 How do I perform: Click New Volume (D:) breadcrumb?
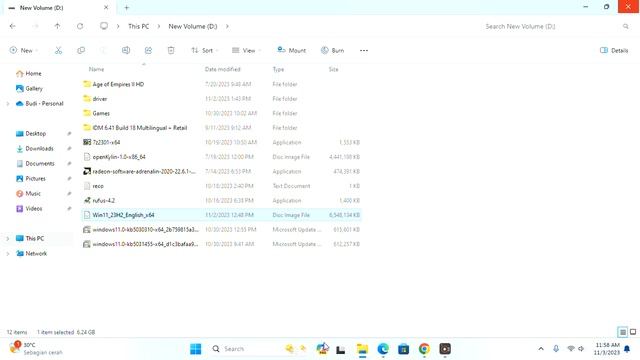(193, 26)
